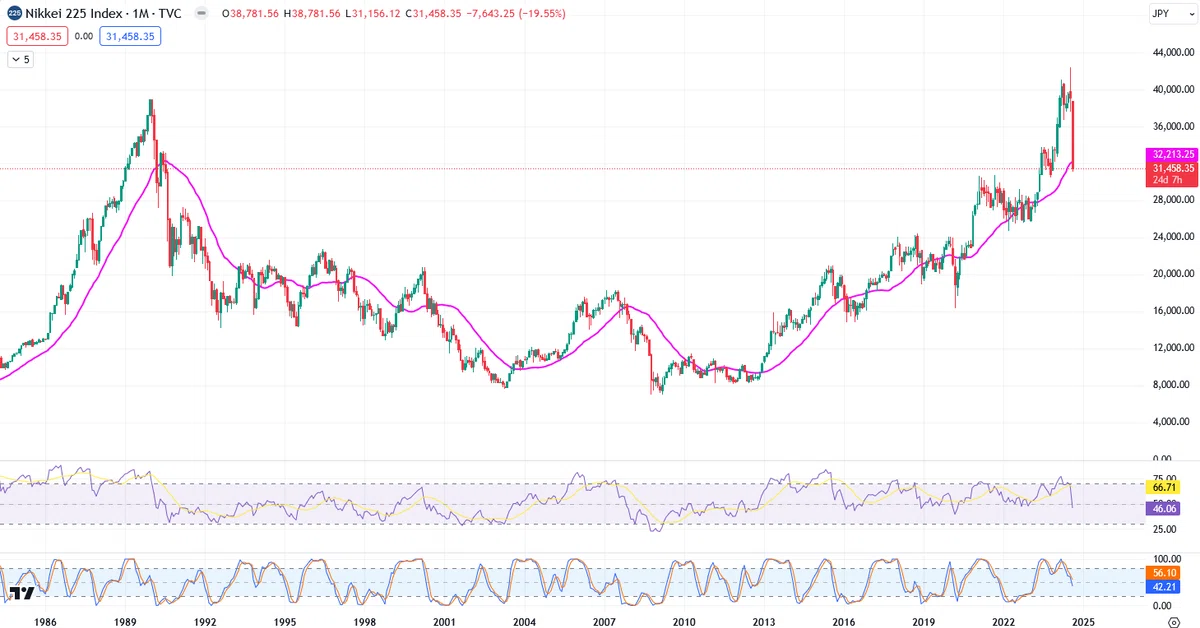Click the blue 42.21 stochastic label
This screenshot has width=1200, height=628.
click(1162, 587)
